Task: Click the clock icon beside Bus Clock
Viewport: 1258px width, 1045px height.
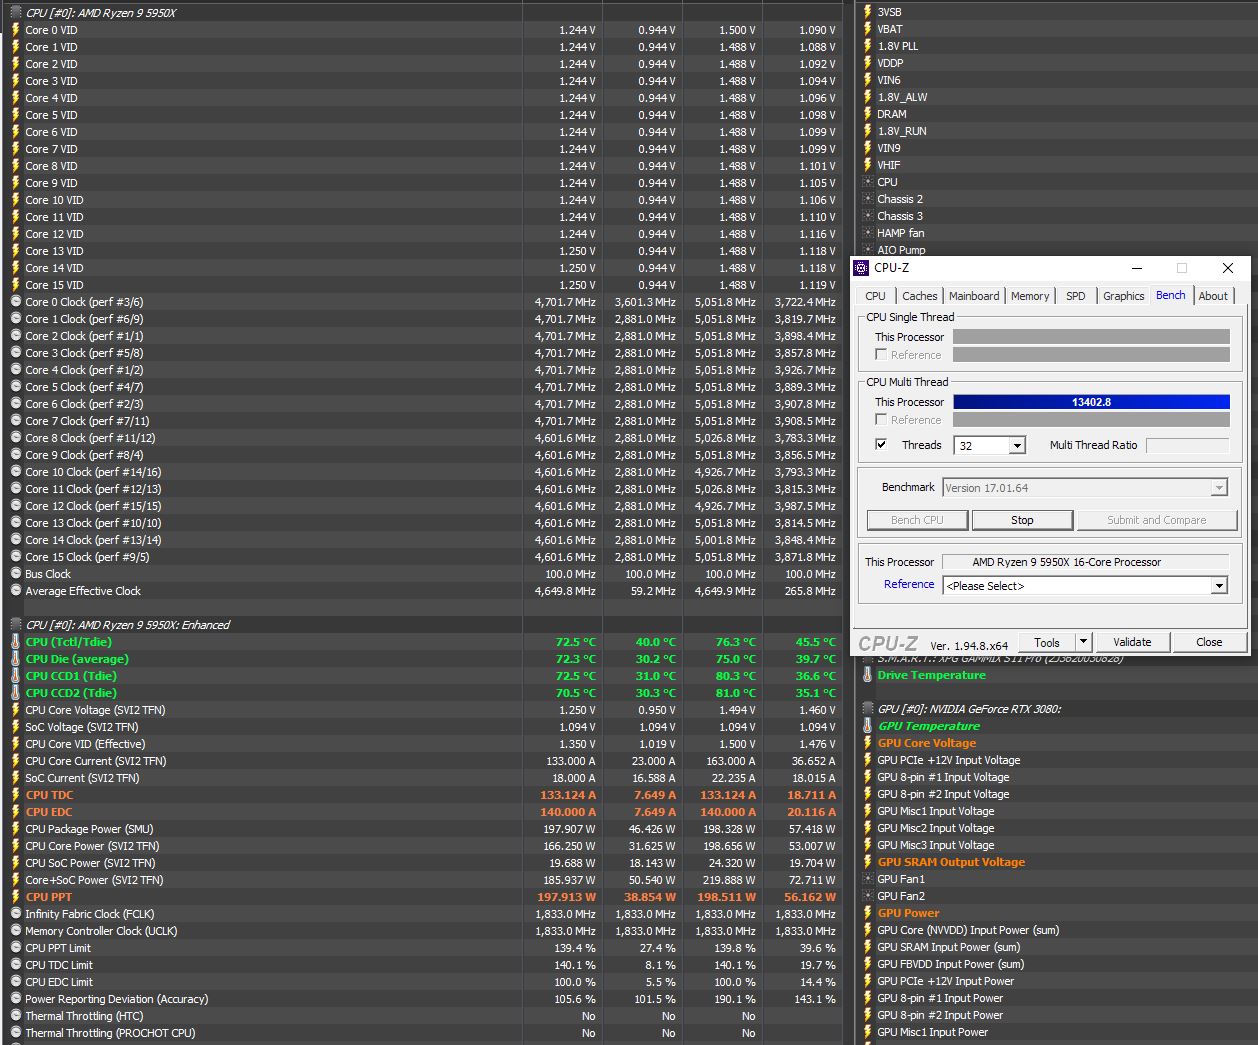Action: (15, 574)
